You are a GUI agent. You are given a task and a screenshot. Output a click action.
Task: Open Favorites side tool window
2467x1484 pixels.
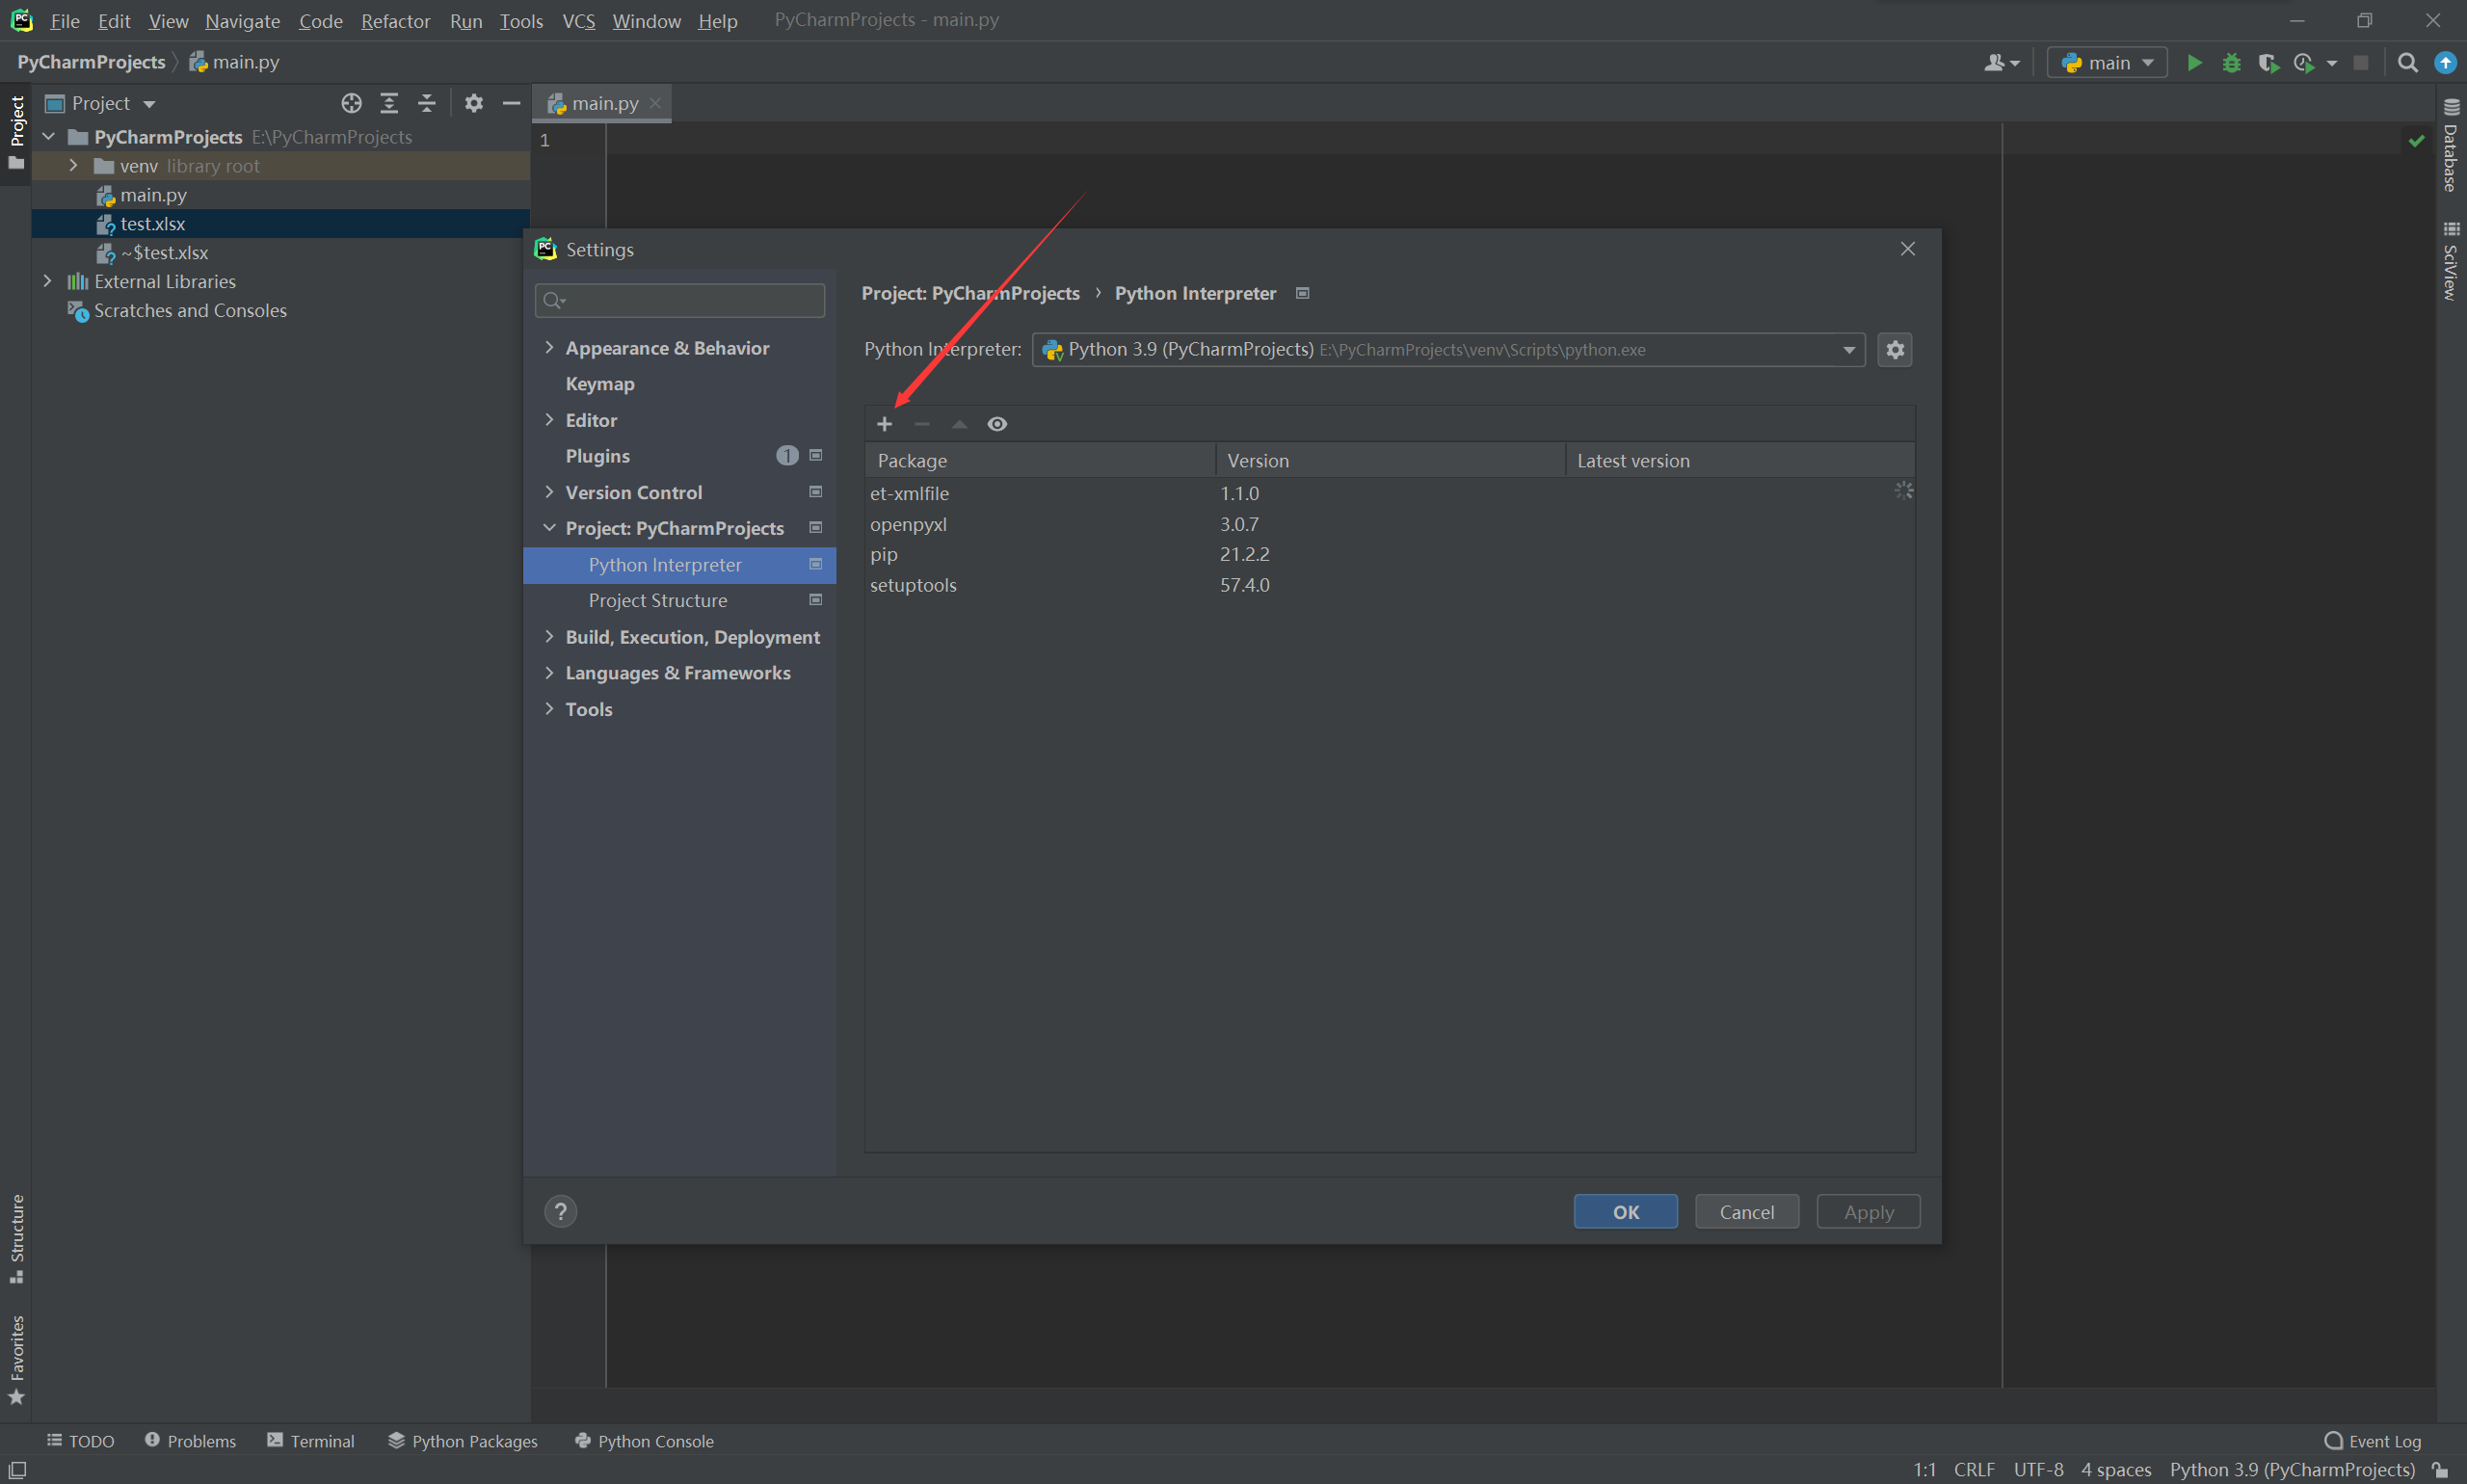16,1360
